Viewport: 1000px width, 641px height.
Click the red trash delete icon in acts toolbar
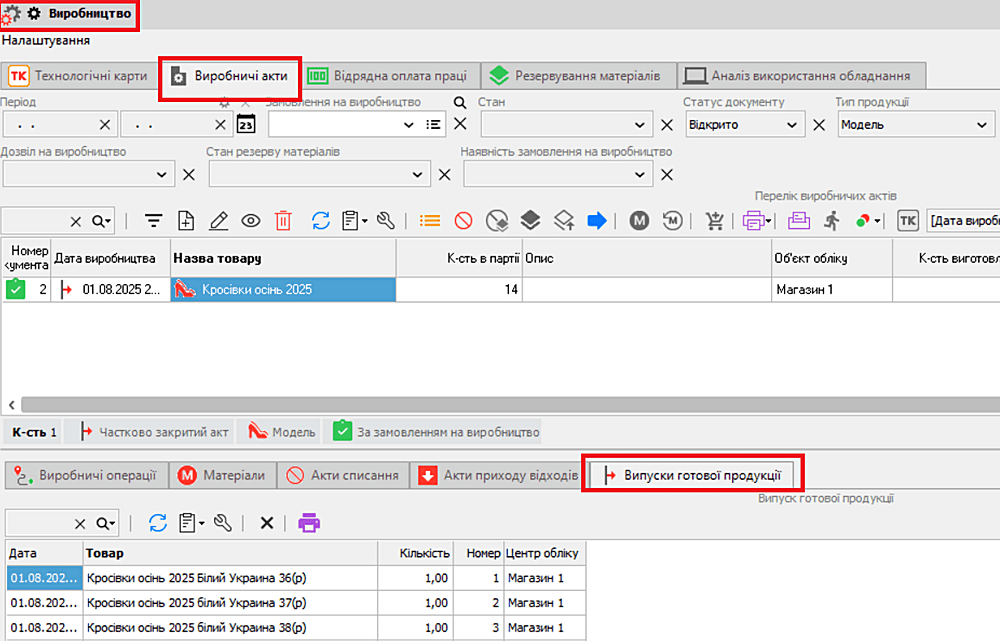pyautogui.click(x=283, y=221)
